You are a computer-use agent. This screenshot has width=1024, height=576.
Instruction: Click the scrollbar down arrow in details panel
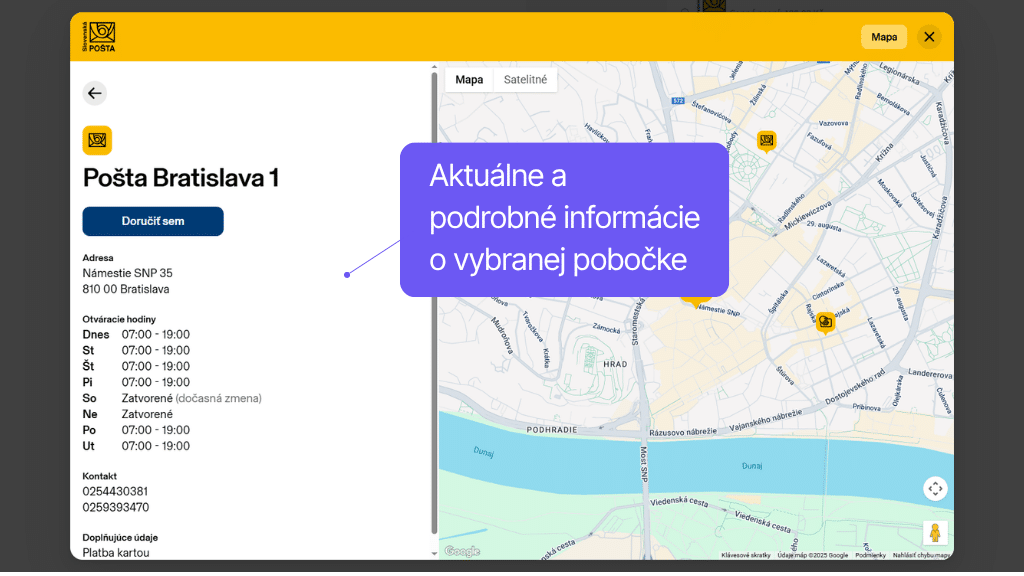point(434,553)
